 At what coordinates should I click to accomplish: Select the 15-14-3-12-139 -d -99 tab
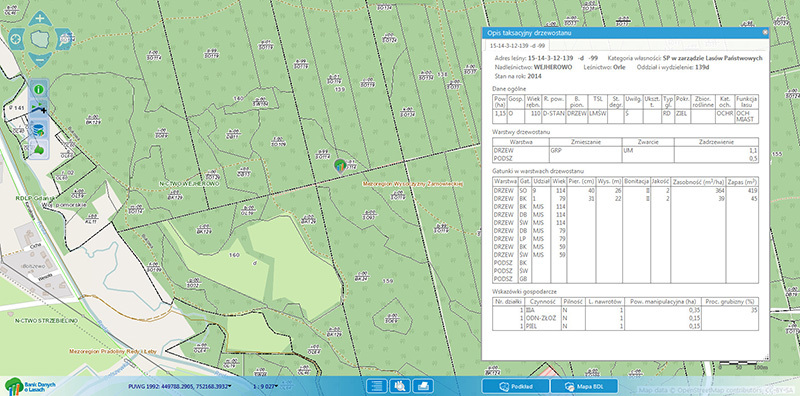517,45
